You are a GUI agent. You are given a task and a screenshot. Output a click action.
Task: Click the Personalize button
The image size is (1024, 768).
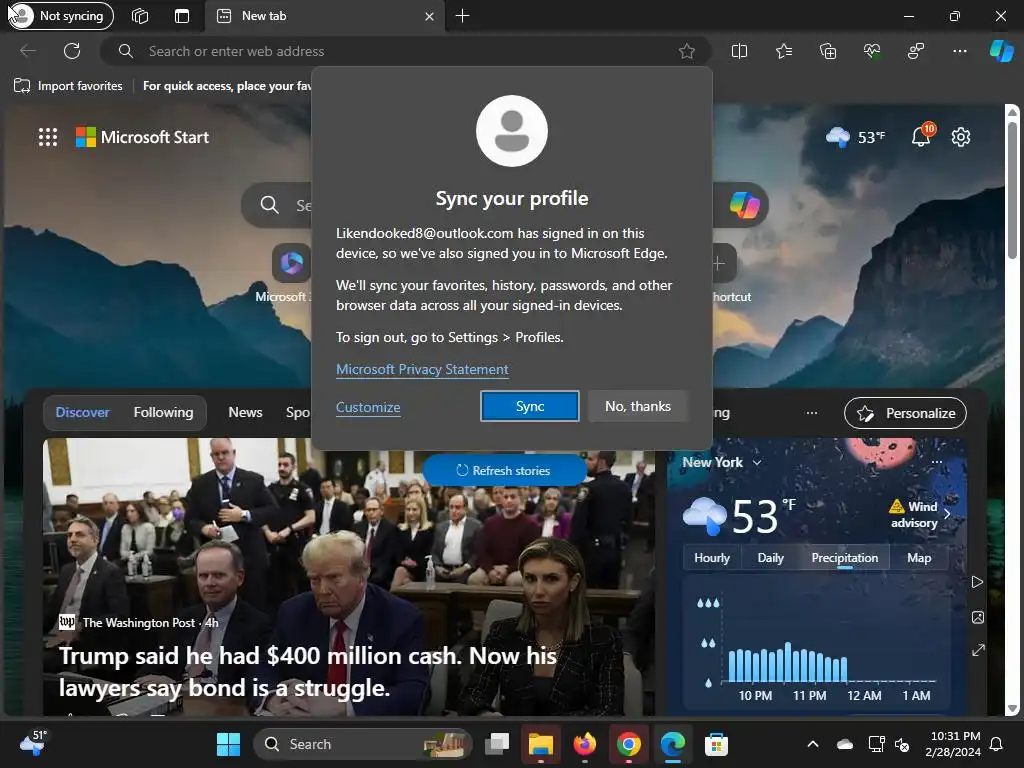coord(905,413)
